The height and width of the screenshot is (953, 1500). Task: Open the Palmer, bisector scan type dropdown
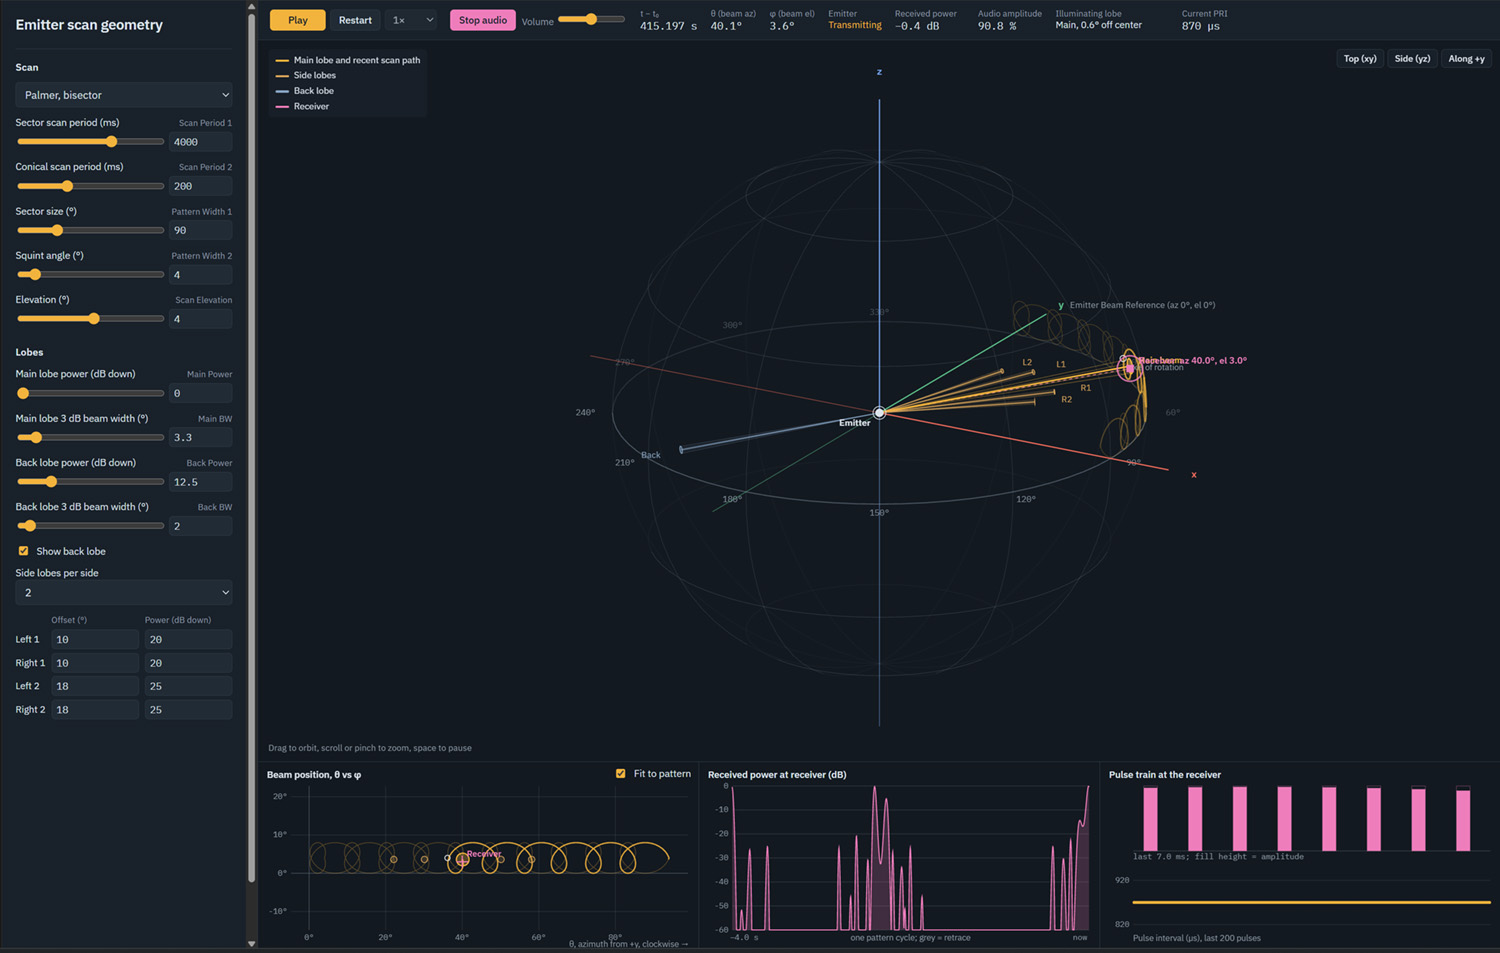[124, 95]
